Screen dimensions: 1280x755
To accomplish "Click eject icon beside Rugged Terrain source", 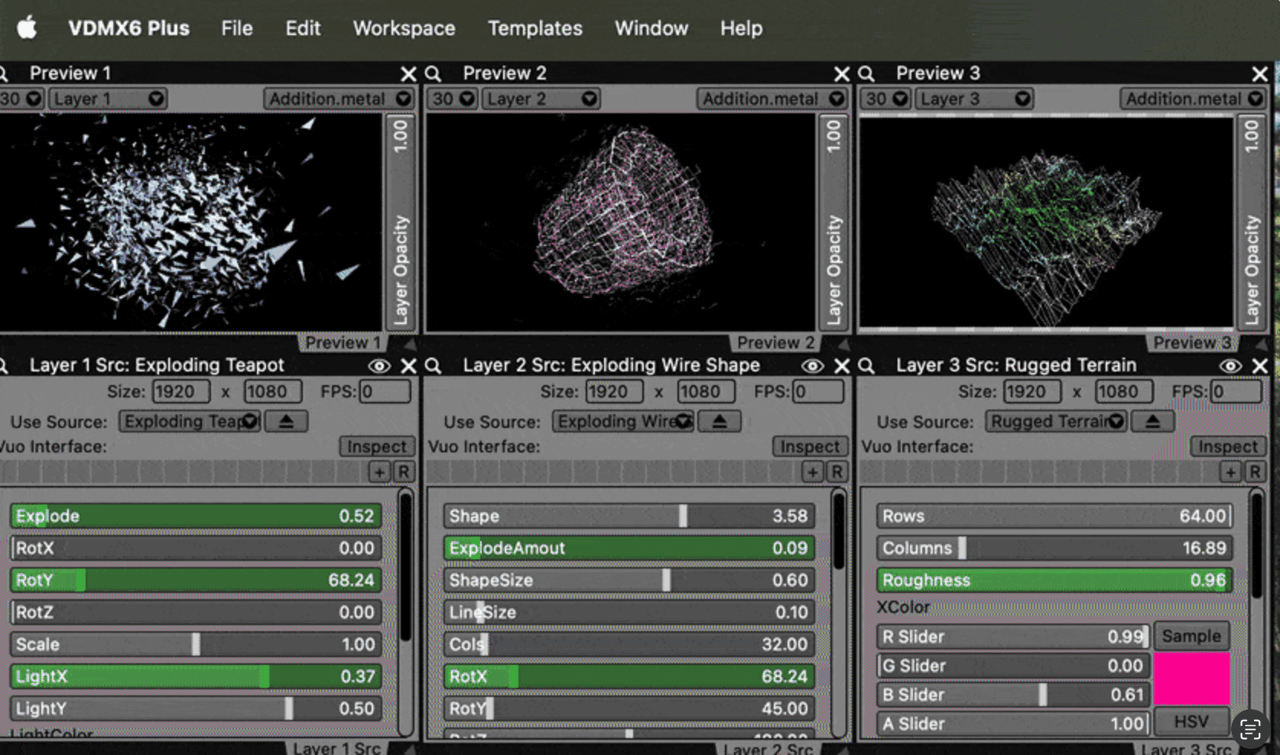I will [1153, 421].
